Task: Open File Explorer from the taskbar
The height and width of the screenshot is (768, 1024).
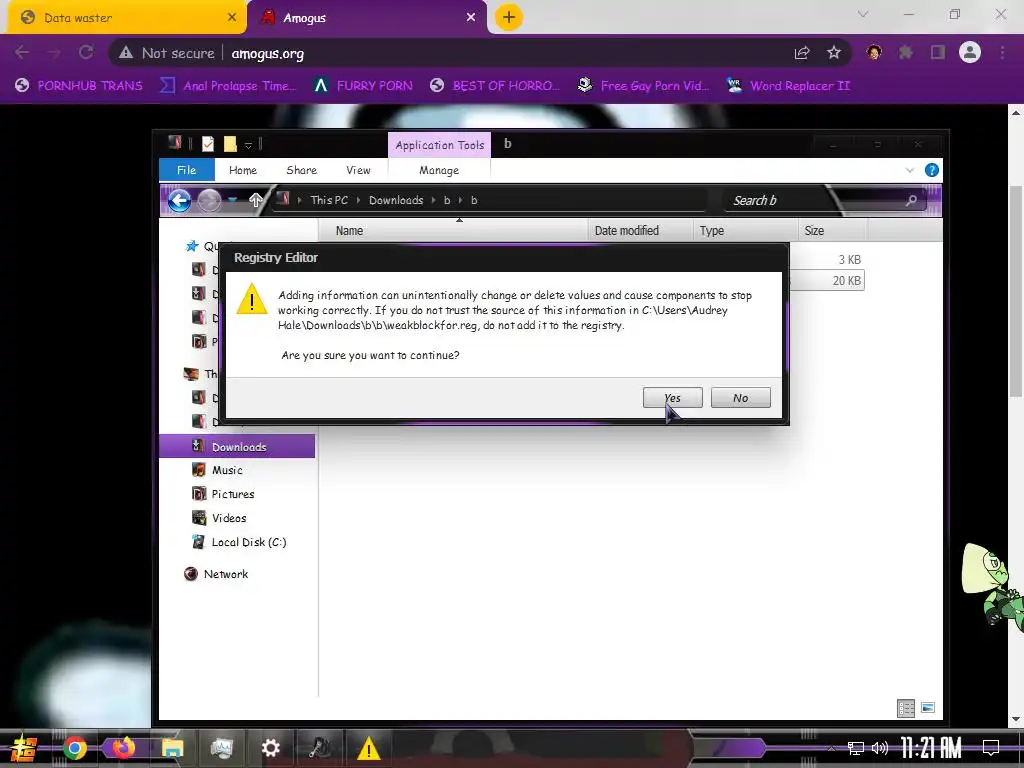Action: pos(172,748)
